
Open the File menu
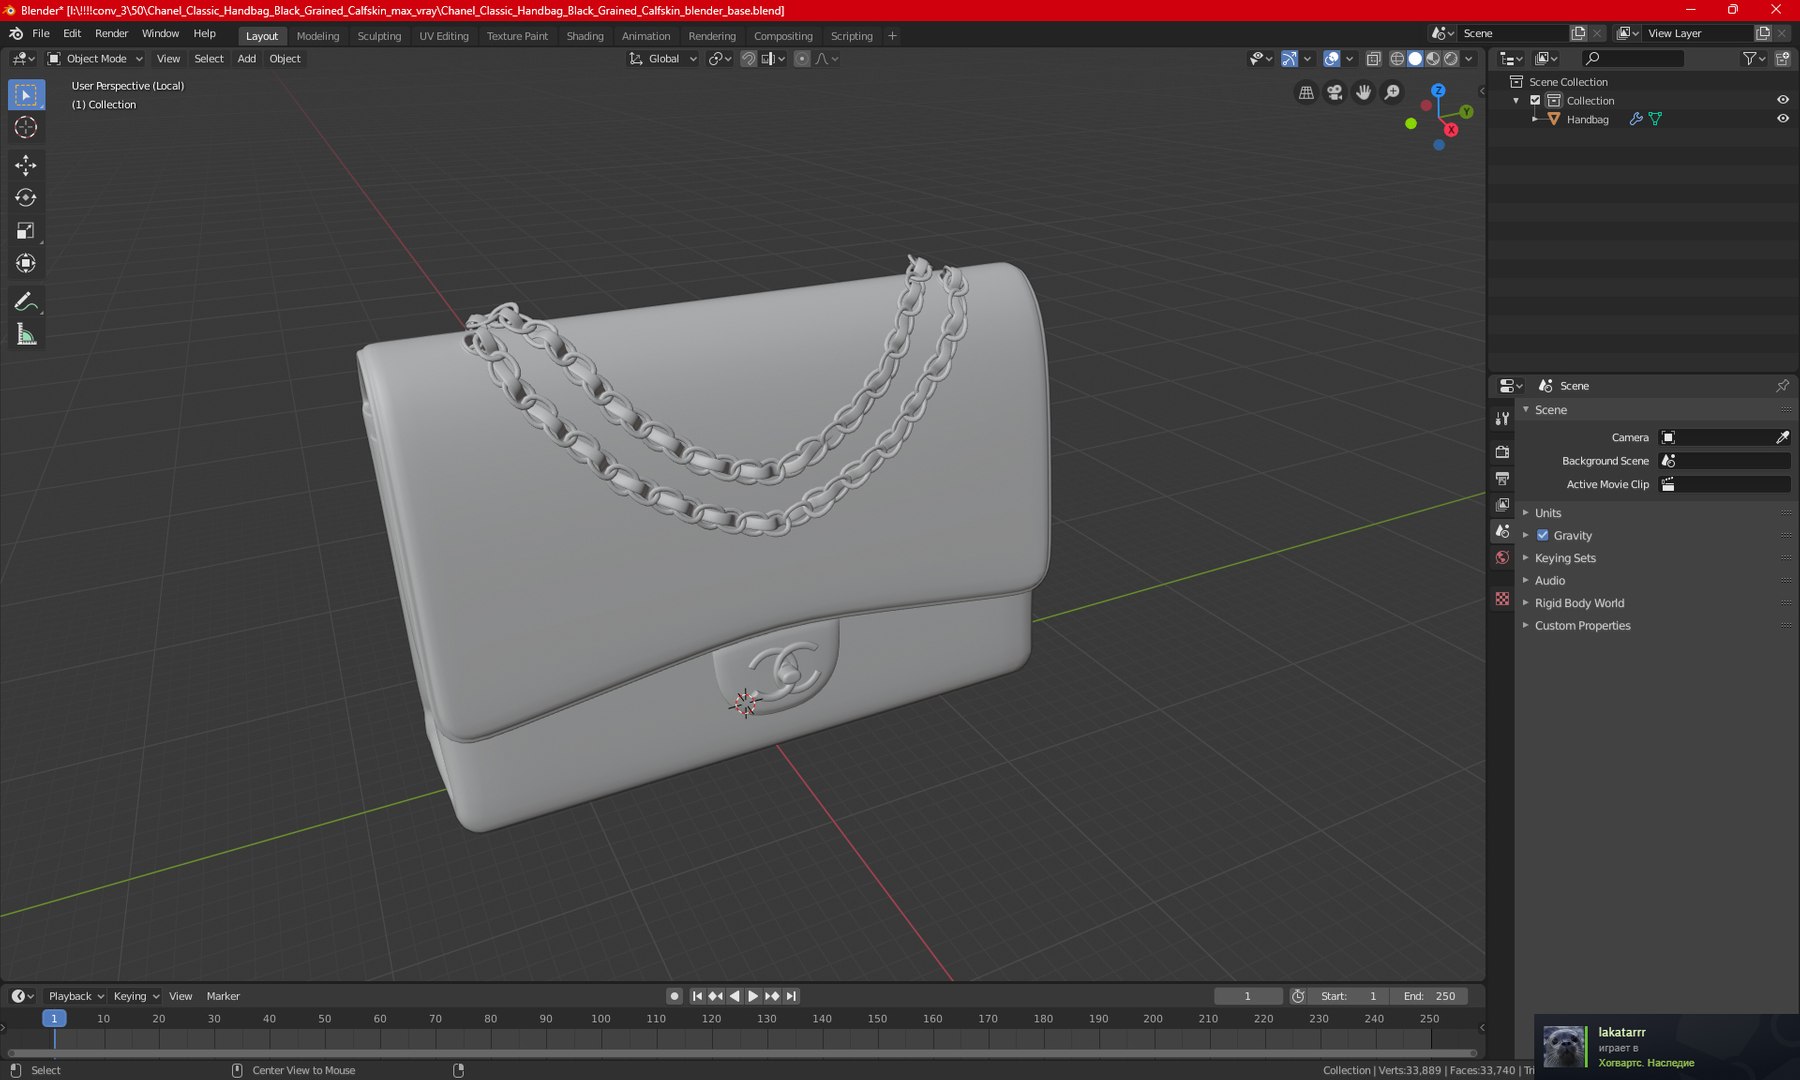41,34
